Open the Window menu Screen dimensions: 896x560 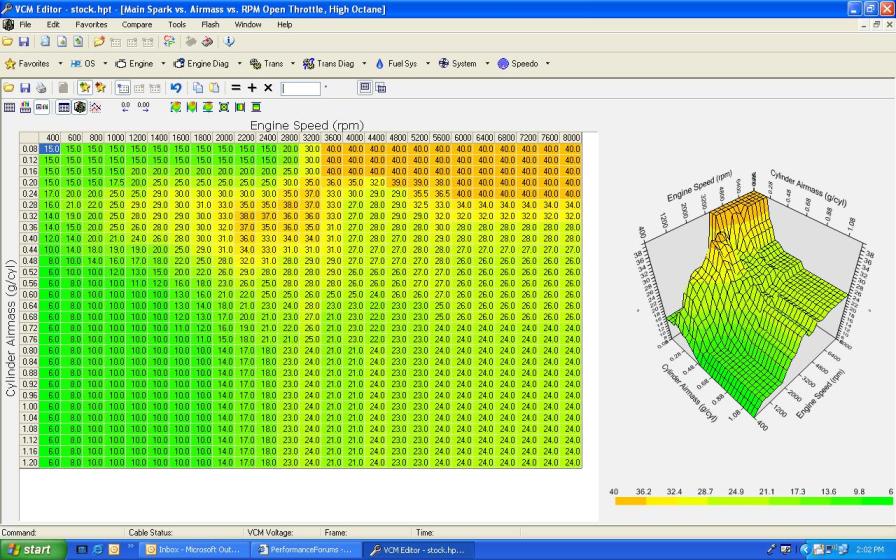click(x=247, y=25)
